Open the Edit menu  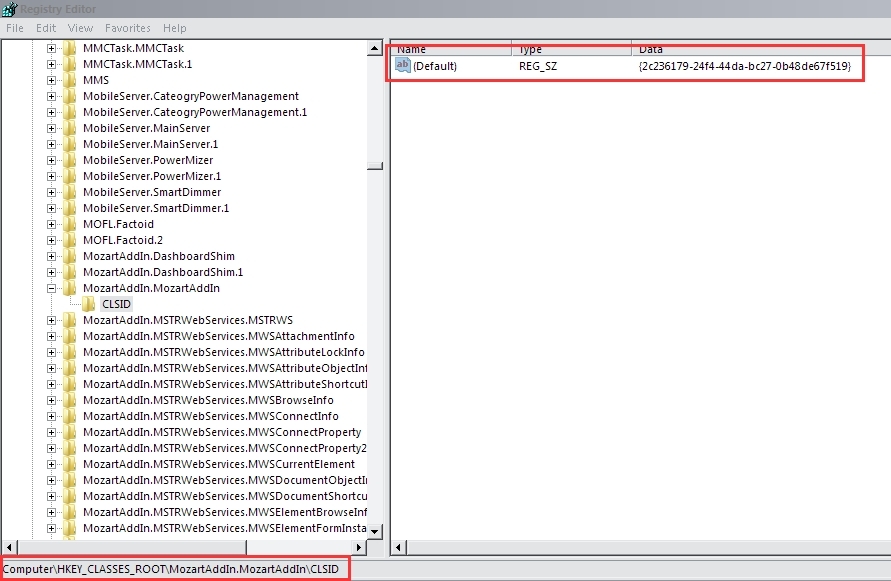46,28
